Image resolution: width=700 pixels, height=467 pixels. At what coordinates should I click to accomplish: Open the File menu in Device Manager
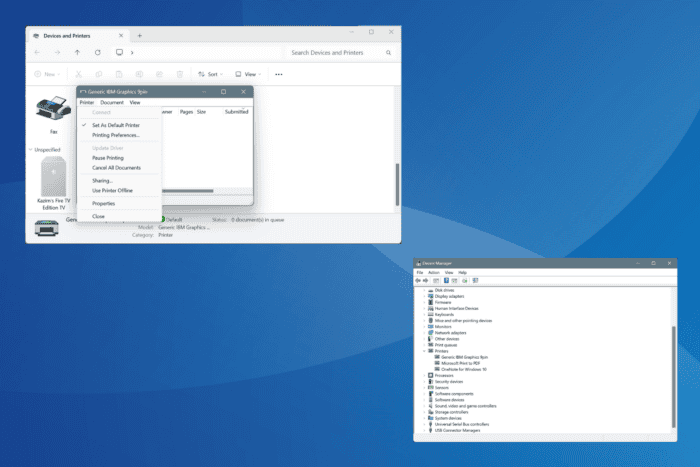tap(420, 273)
